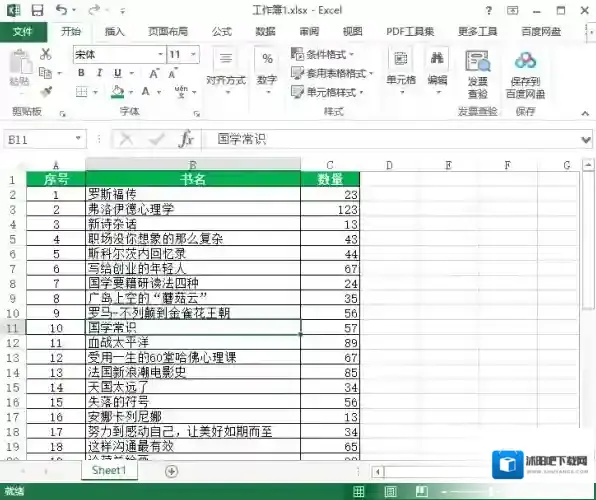Screen dimensions: 596x500
Task: Open the Name Box dropdown arrow
Action: (x=78, y=139)
